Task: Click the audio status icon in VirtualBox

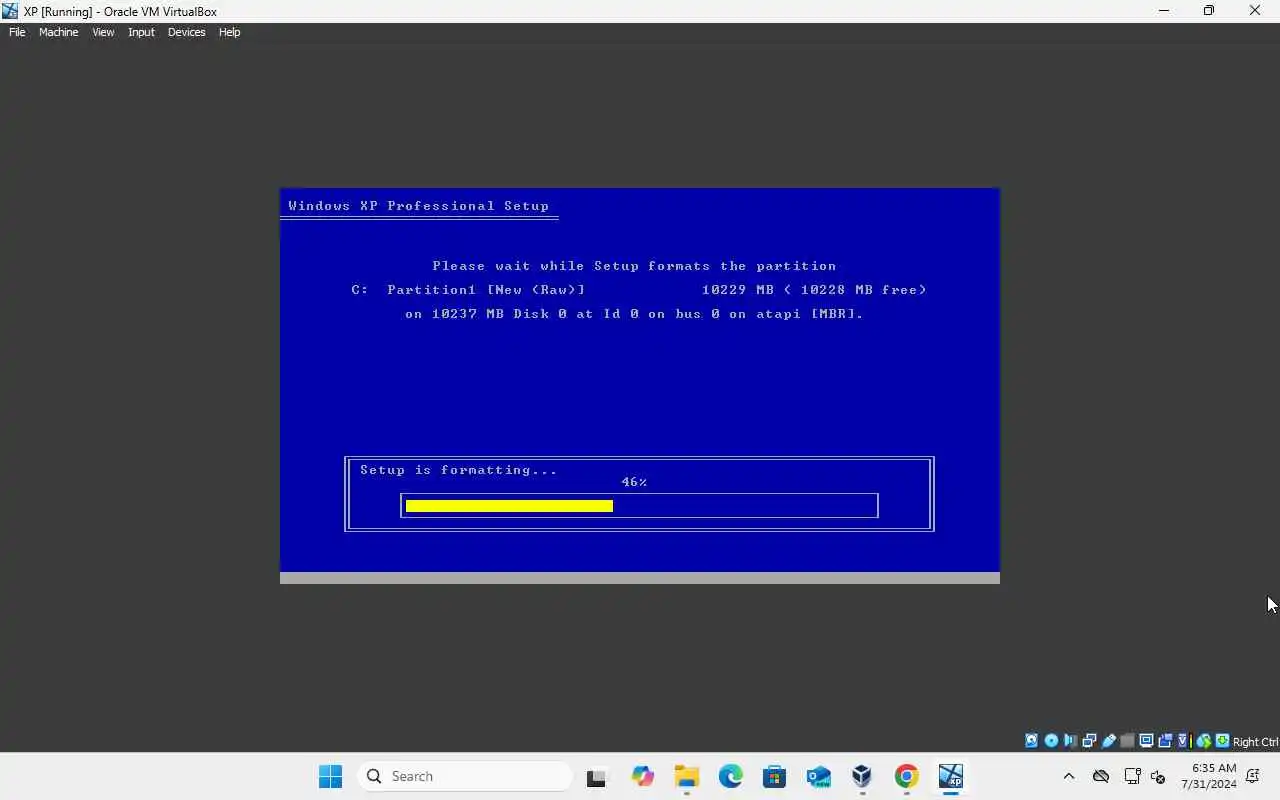Action: (1070, 741)
